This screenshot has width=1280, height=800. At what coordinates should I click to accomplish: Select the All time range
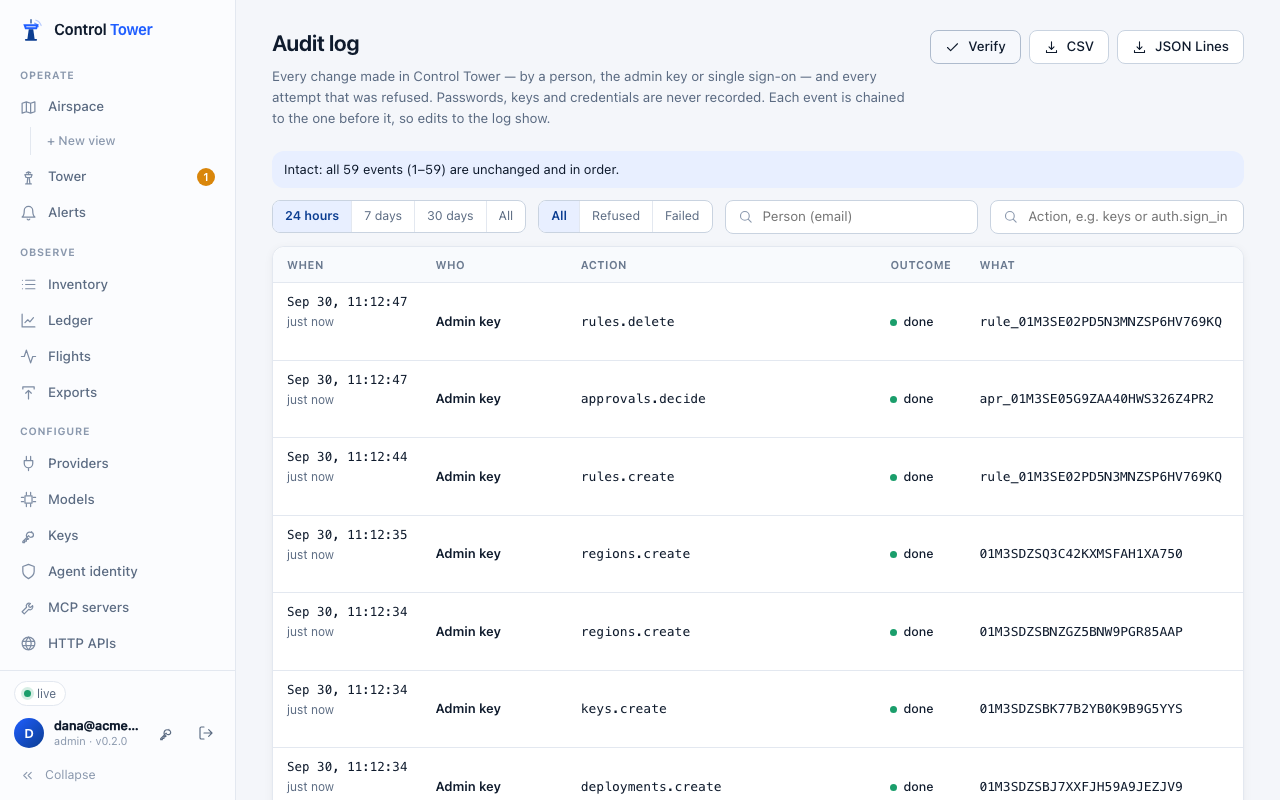[506, 216]
